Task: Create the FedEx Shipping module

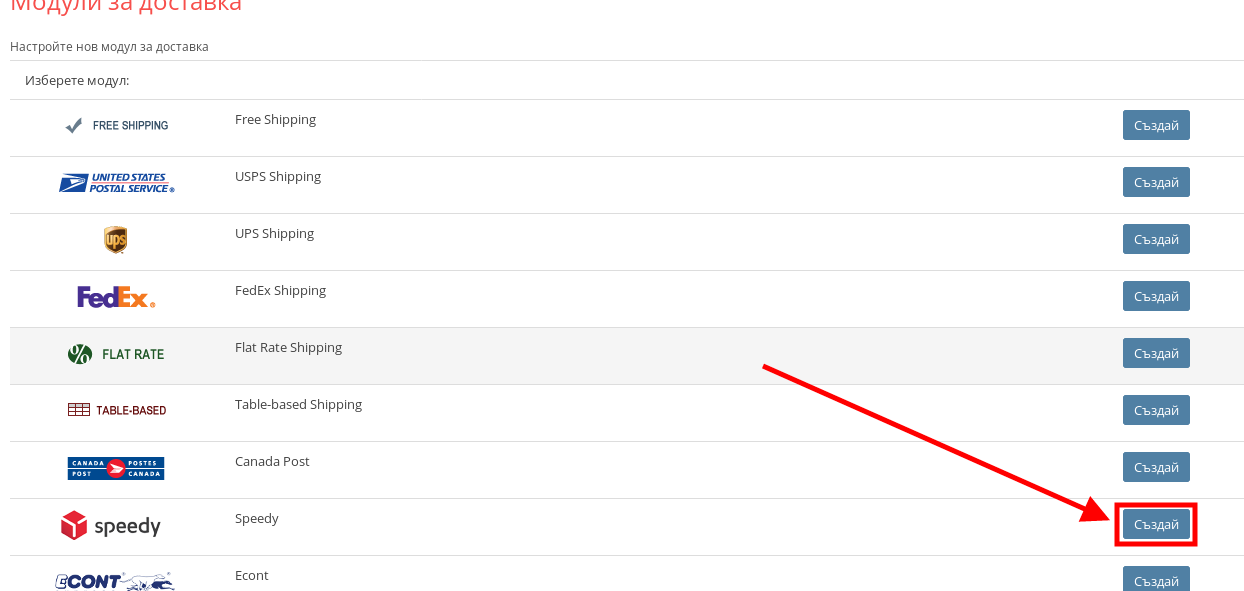Action: [x=1156, y=296]
